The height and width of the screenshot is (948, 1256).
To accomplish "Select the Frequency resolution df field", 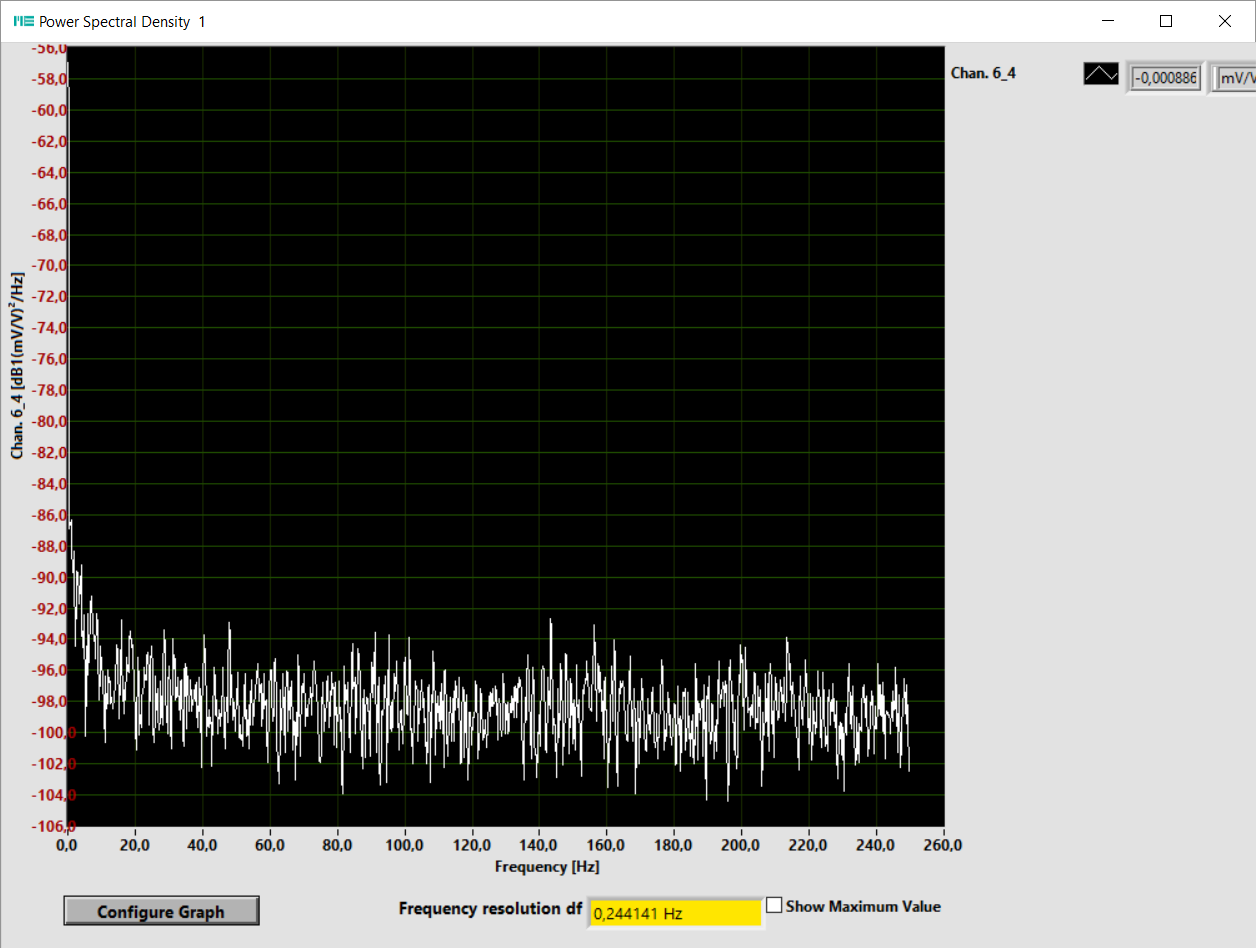I will pyautogui.click(x=675, y=913).
